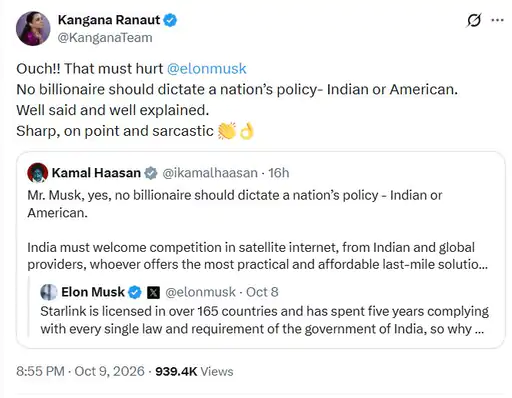Click the 939.4K Views count
This screenshot has height=398, width=512.
pos(194,372)
